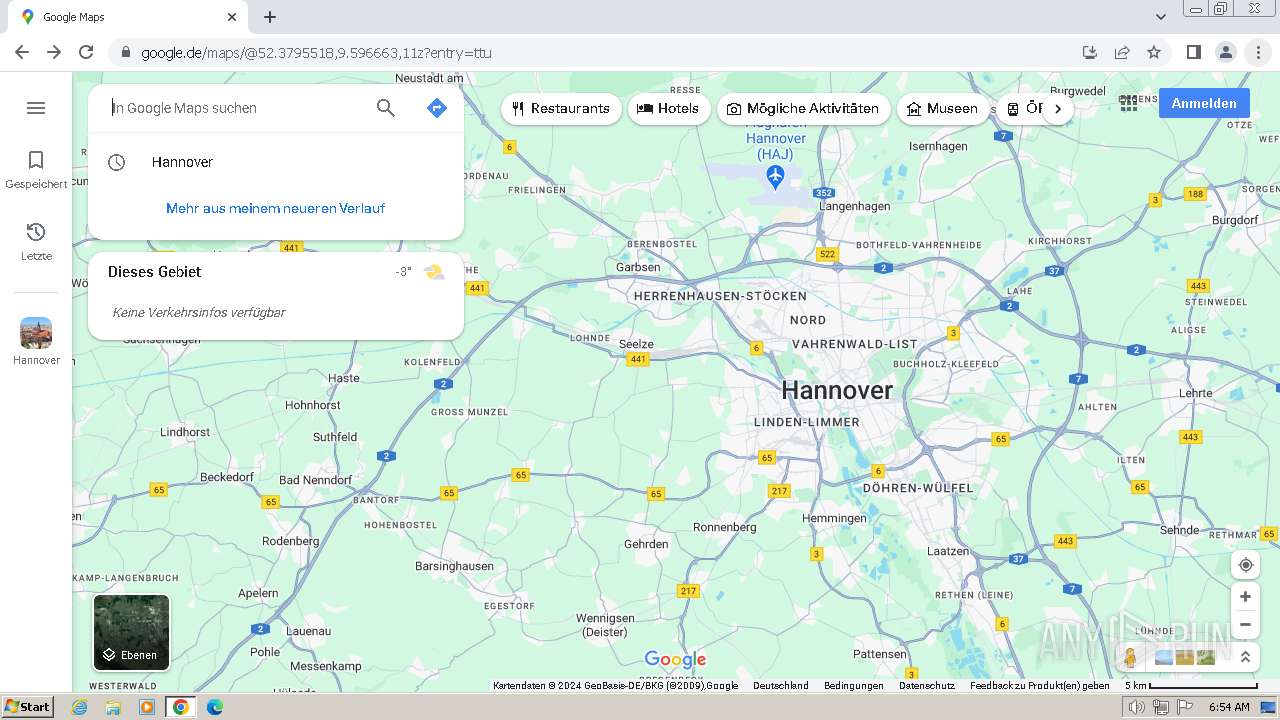Image resolution: width=1280 pixels, height=720 pixels.
Task: Share this page via share icon
Action: (1122, 52)
